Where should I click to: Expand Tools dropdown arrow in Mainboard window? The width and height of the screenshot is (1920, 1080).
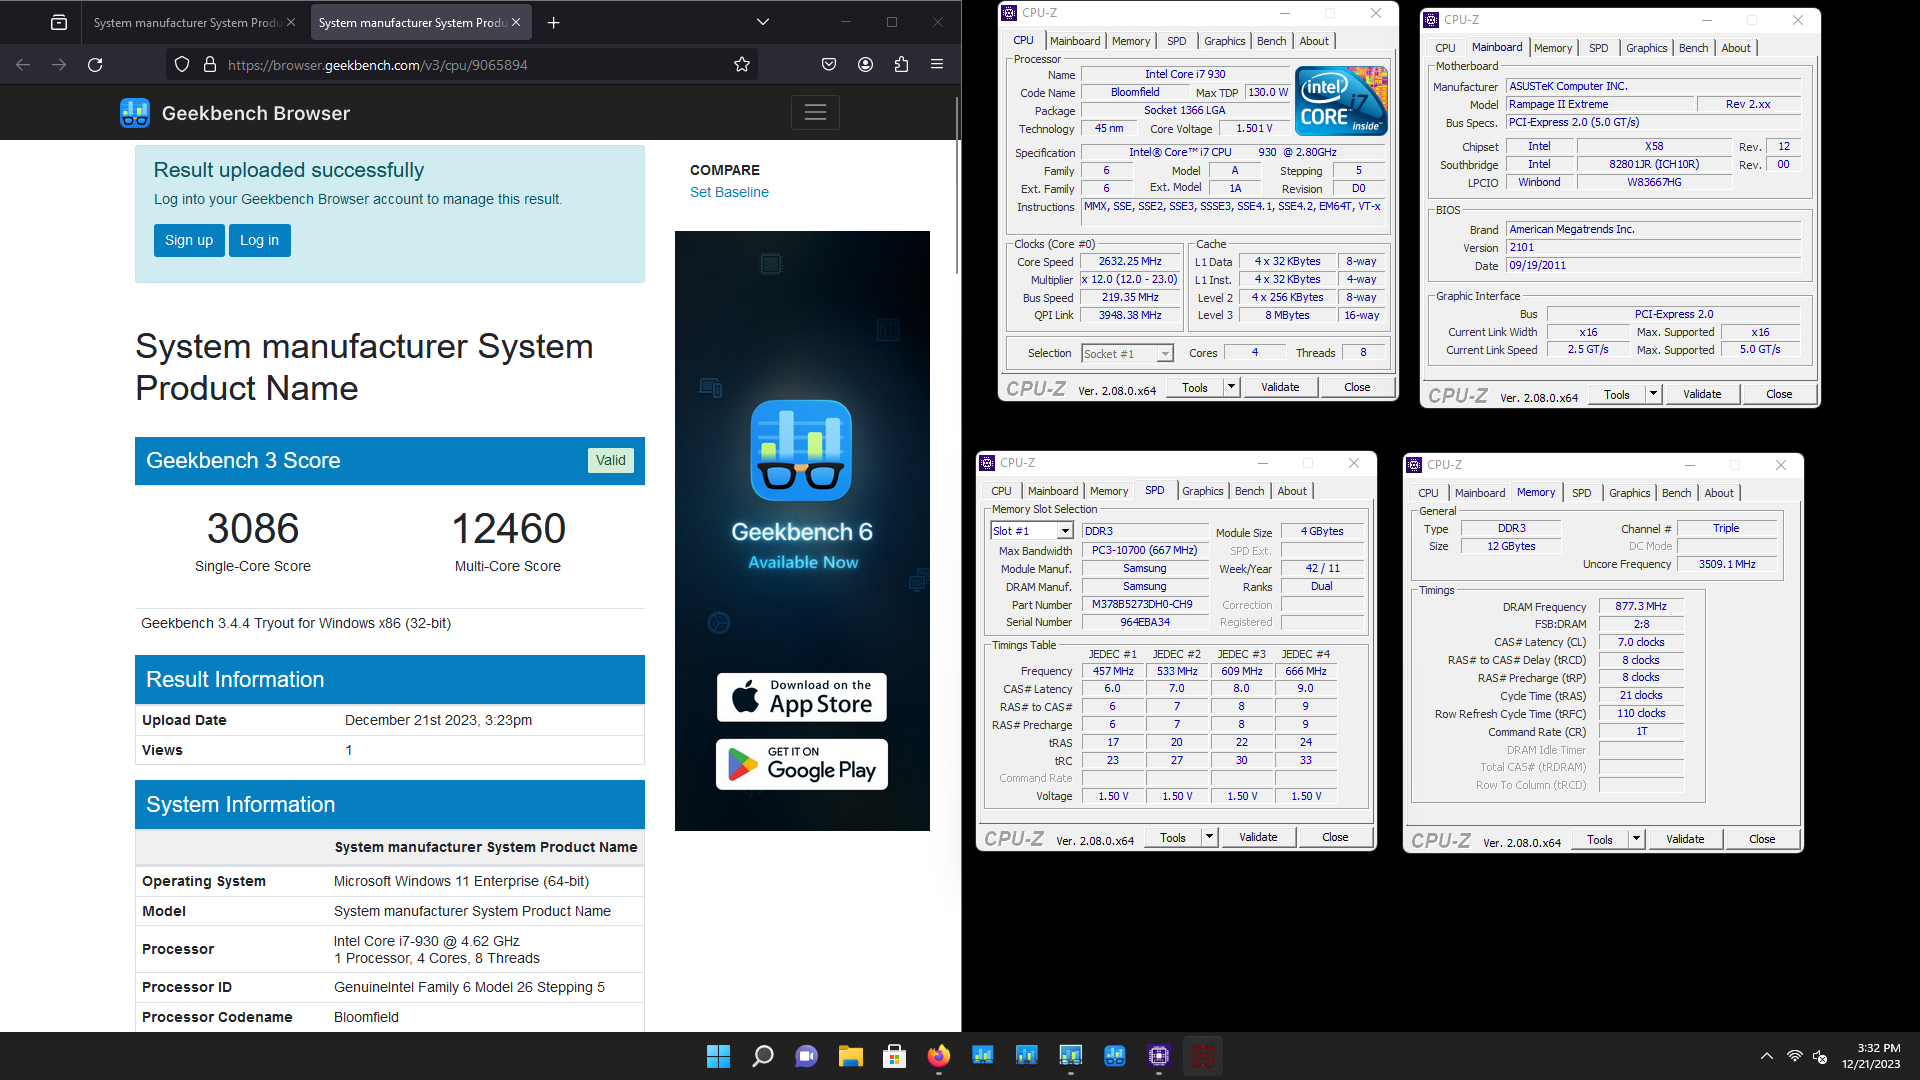coord(1653,394)
